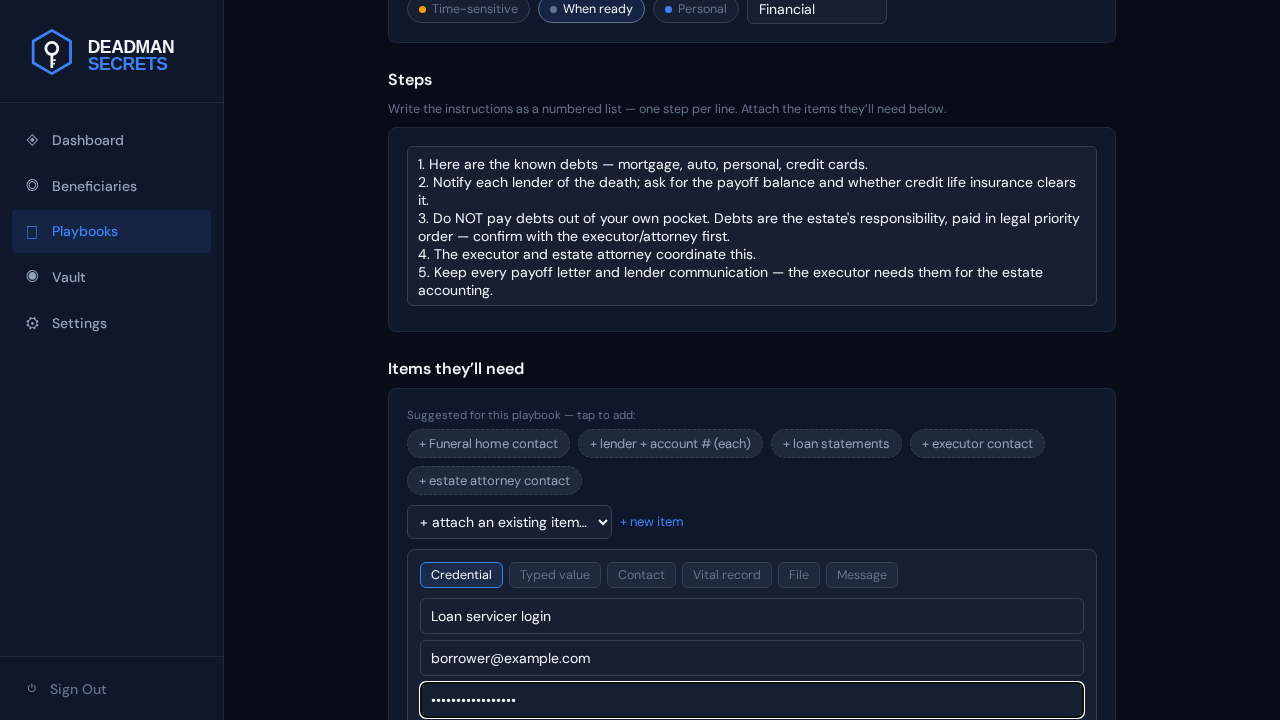This screenshot has width=1280, height=720.
Task: Click the Beneficiaries circle icon
Action: 32,185
